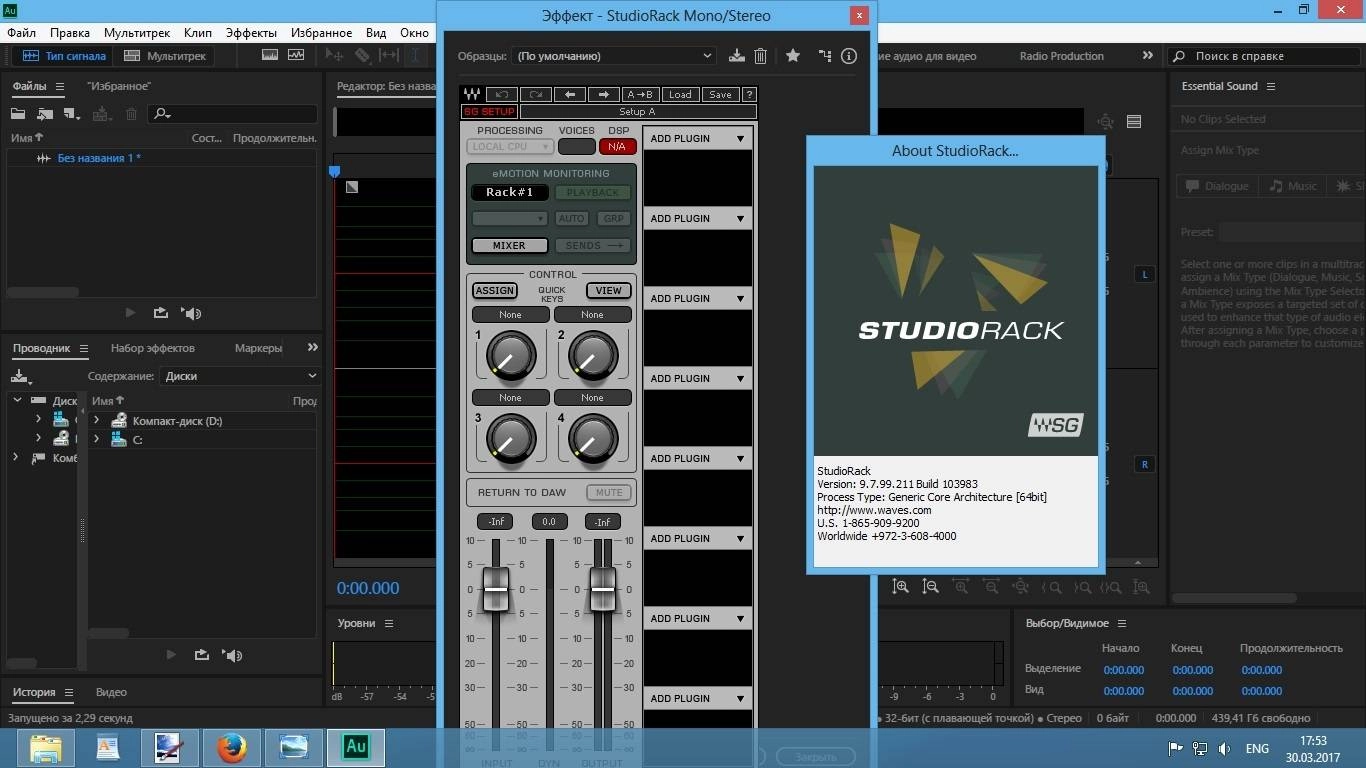Switch to Waveform view (Тип сигнала)

(63, 56)
